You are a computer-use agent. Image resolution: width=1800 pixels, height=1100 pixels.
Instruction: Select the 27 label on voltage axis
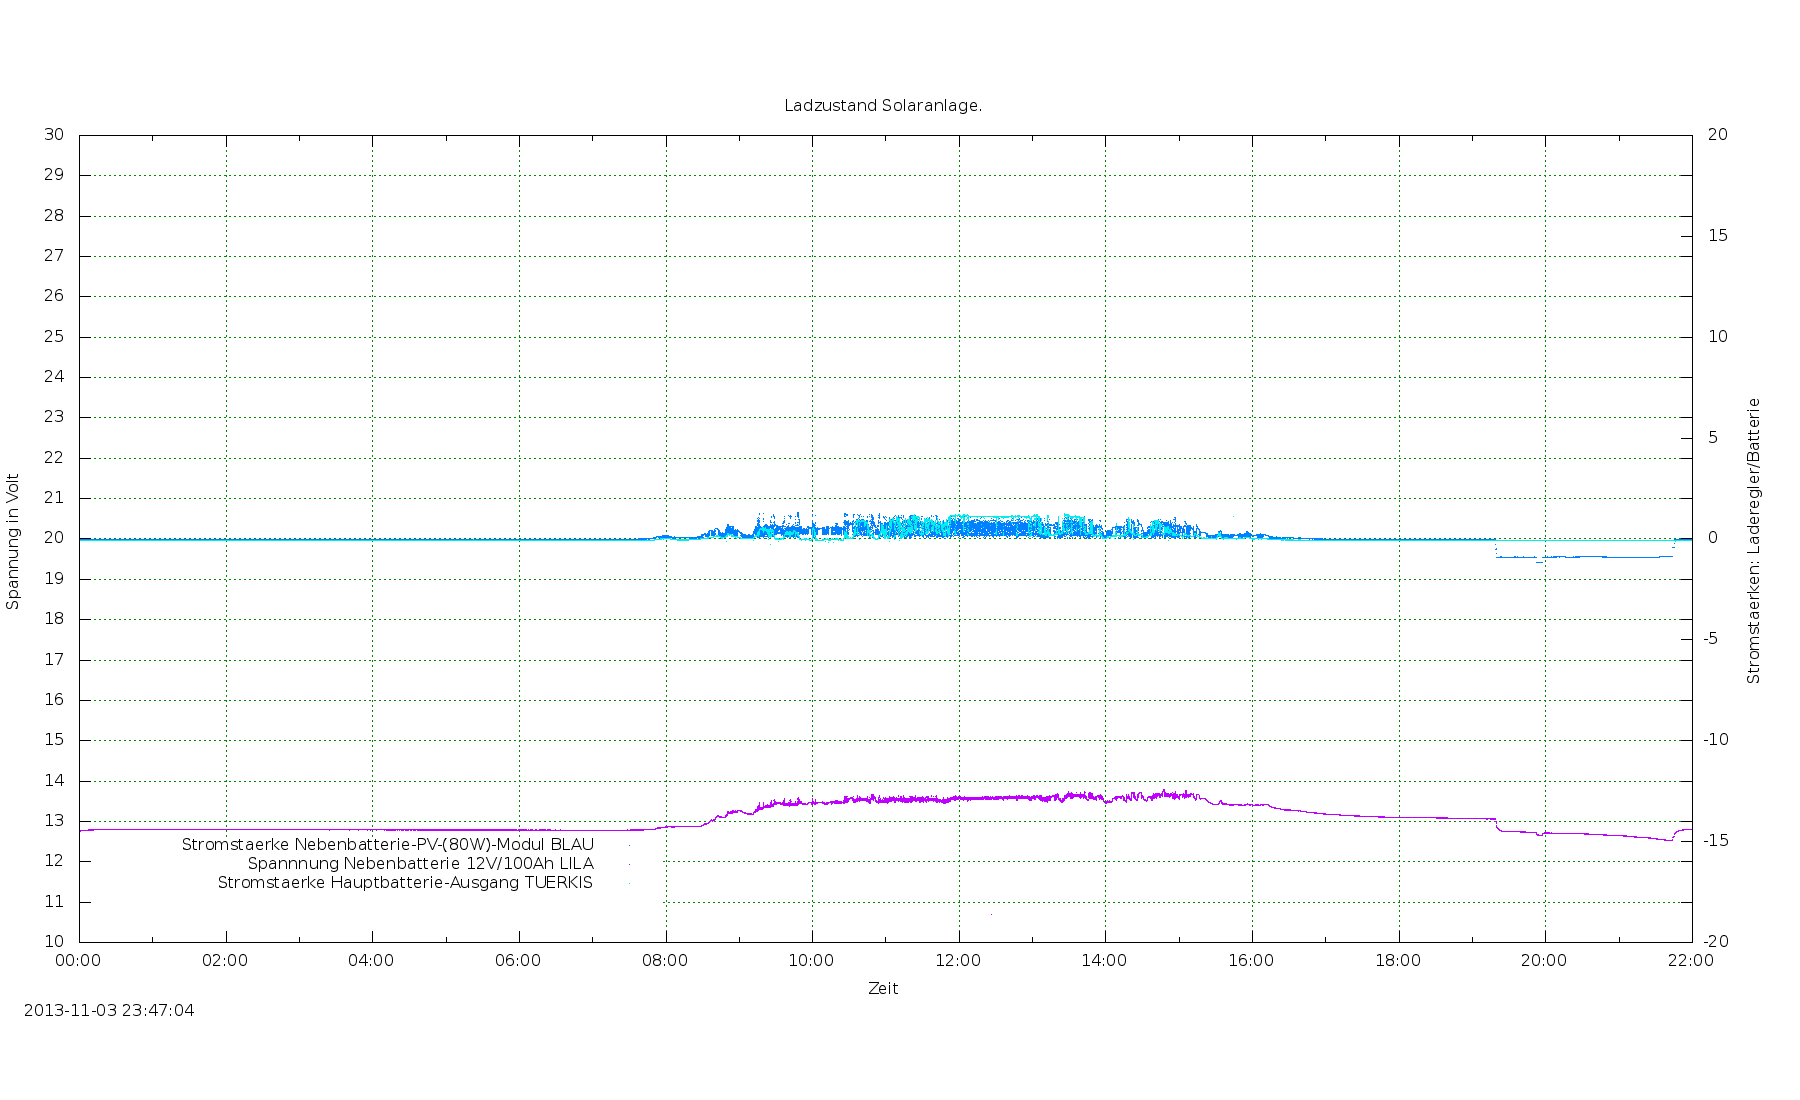click(x=54, y=256)
